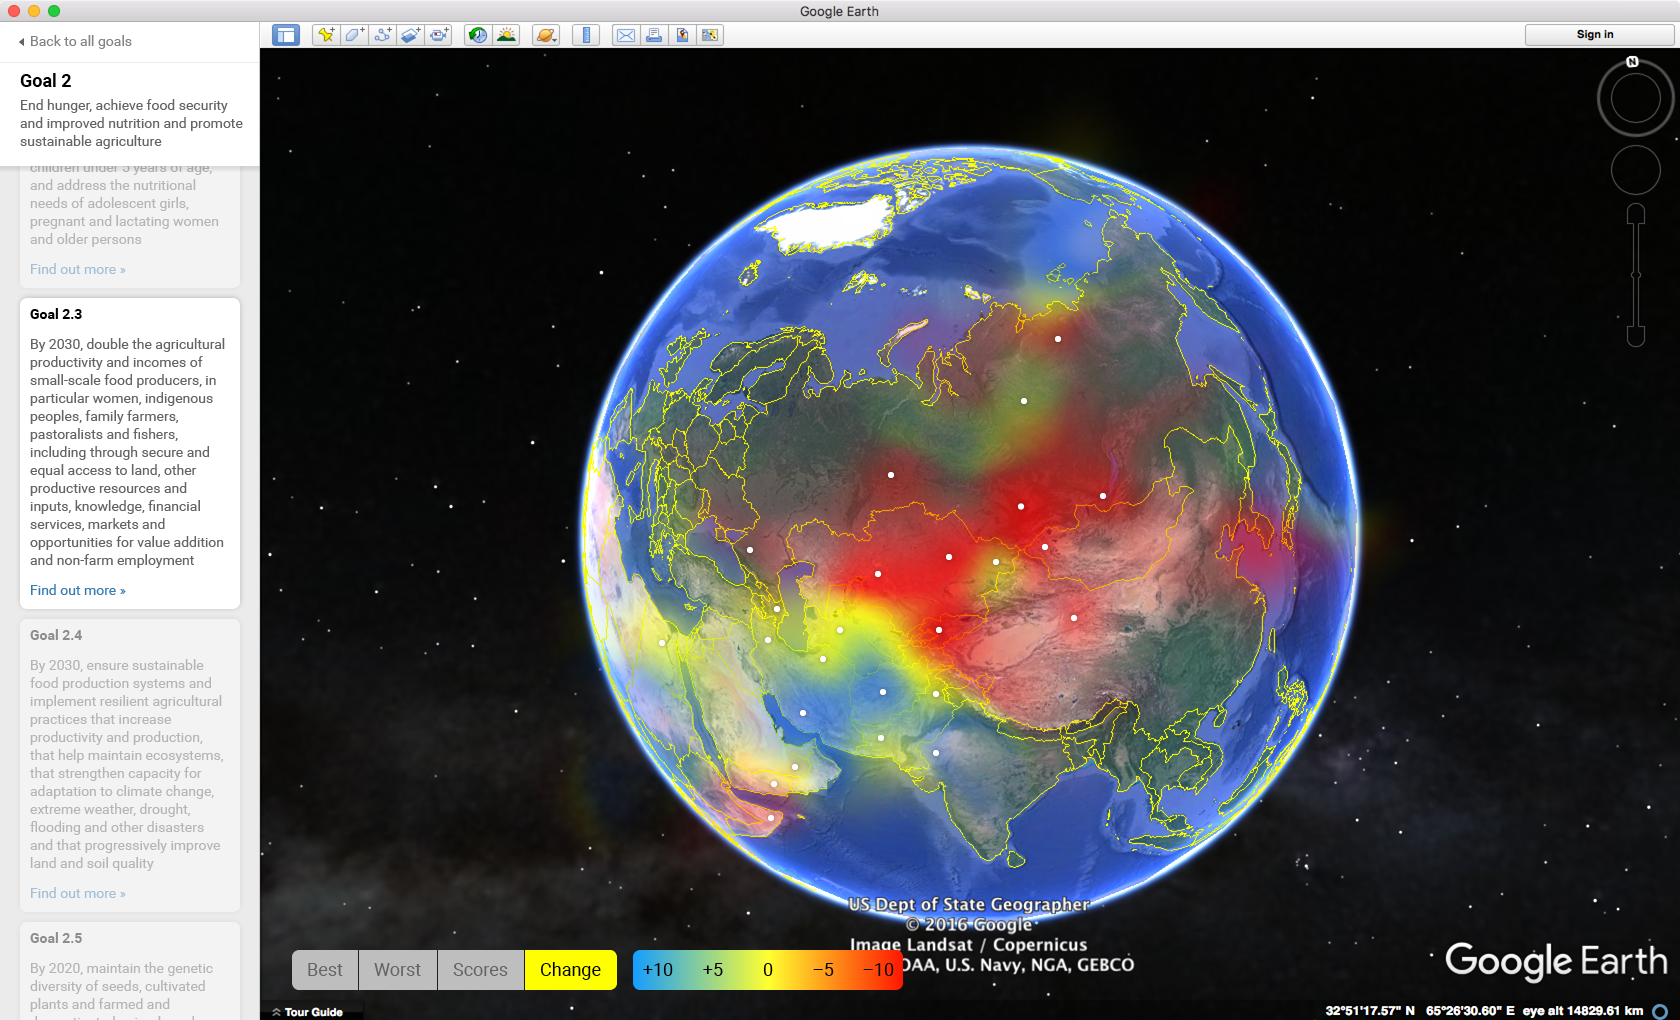Expand the Tour Guide panel
This screenshot has width=1680, height=1020.
(x=307, y=1012)
